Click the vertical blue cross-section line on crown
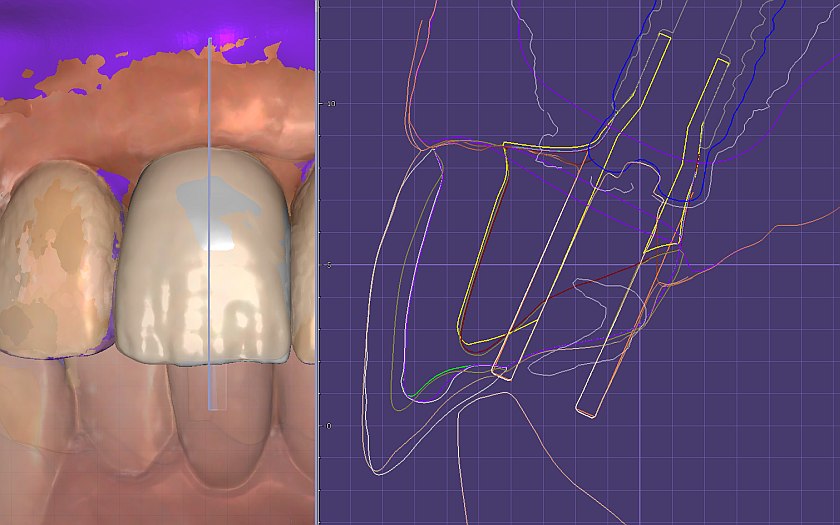This screenshot has width=840, height=525. pyautogui.click(x=210, y=300)
